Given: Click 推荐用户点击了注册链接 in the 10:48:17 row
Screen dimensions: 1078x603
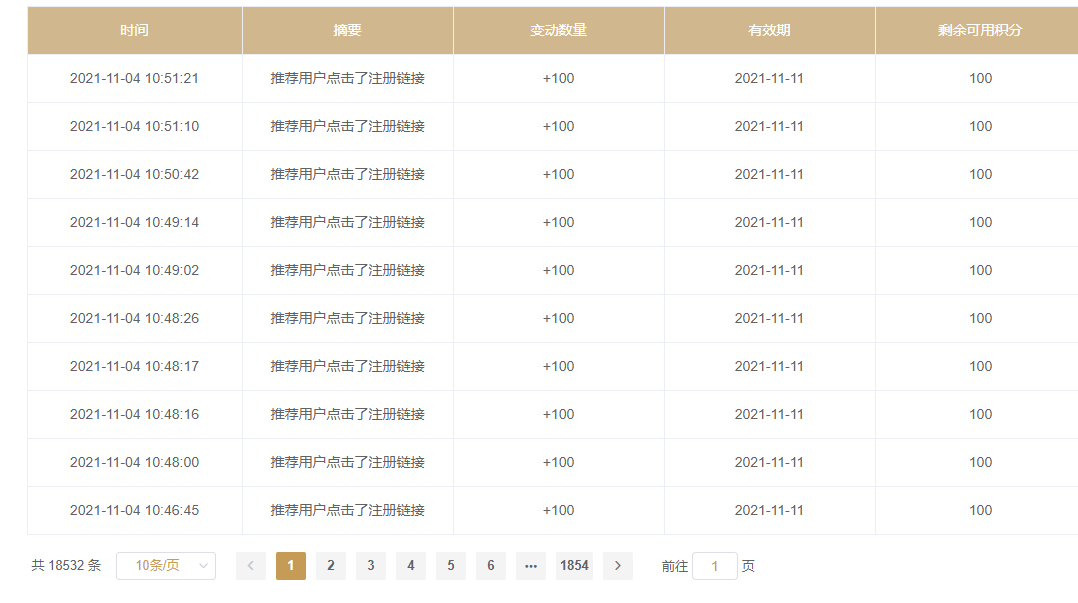Looking at the screenshot, I should pyautogui.click(x=348, y=366).
